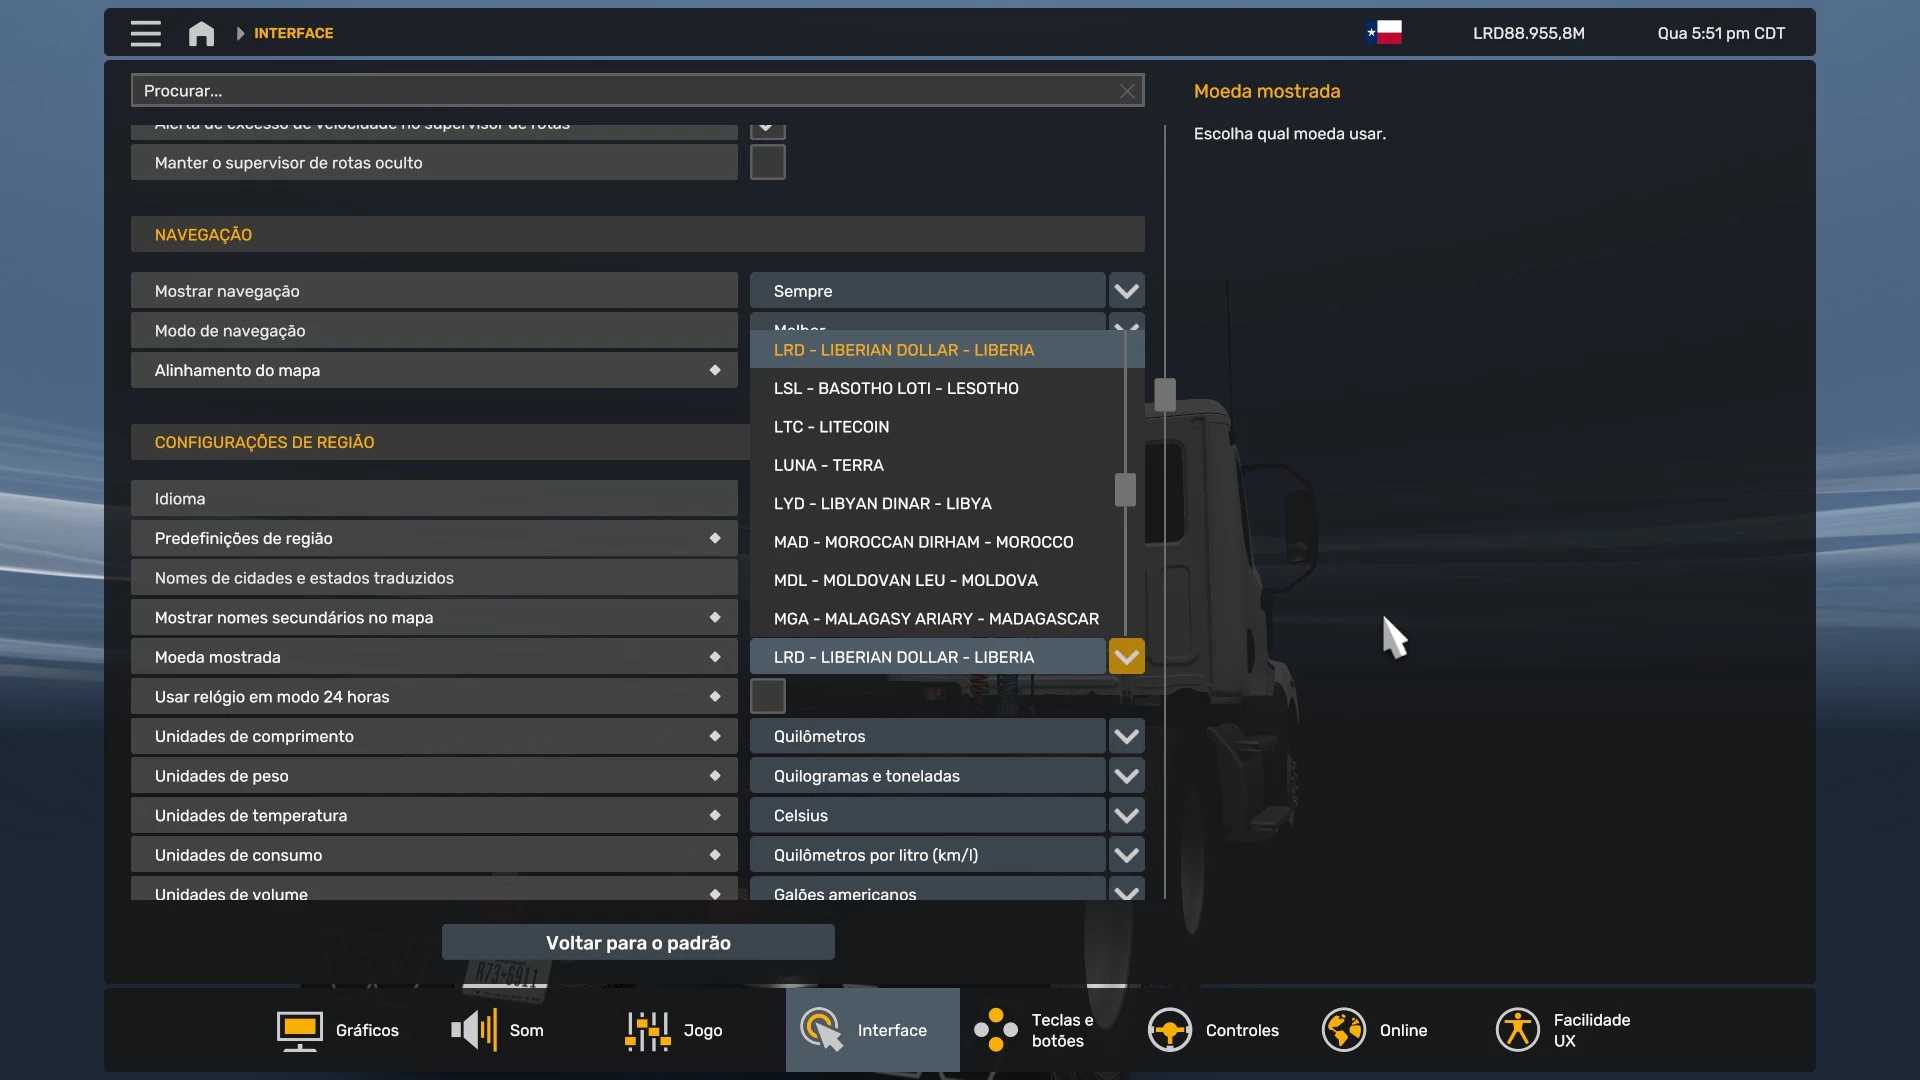The image size is (1920, 1080).
Task: Open Gráficos settings monitor icon
Action: click(299, 1030)
